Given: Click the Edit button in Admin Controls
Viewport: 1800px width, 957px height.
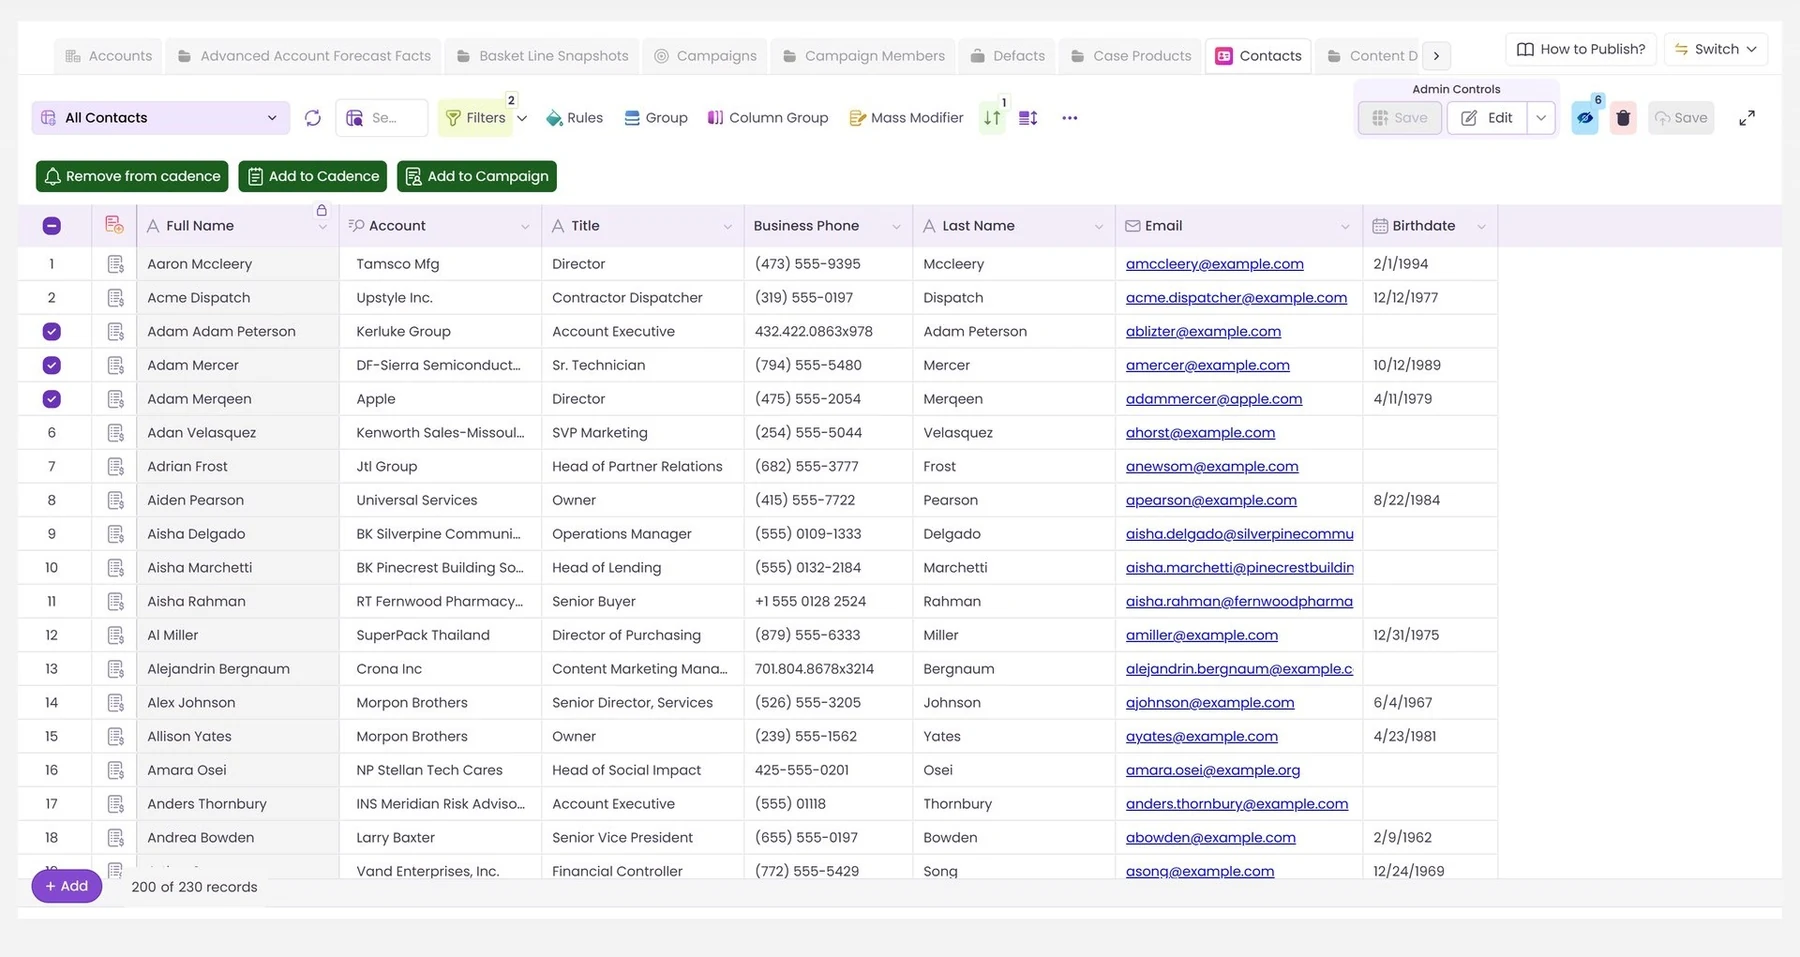Looking at the screenshot, I should point(1487,118).
